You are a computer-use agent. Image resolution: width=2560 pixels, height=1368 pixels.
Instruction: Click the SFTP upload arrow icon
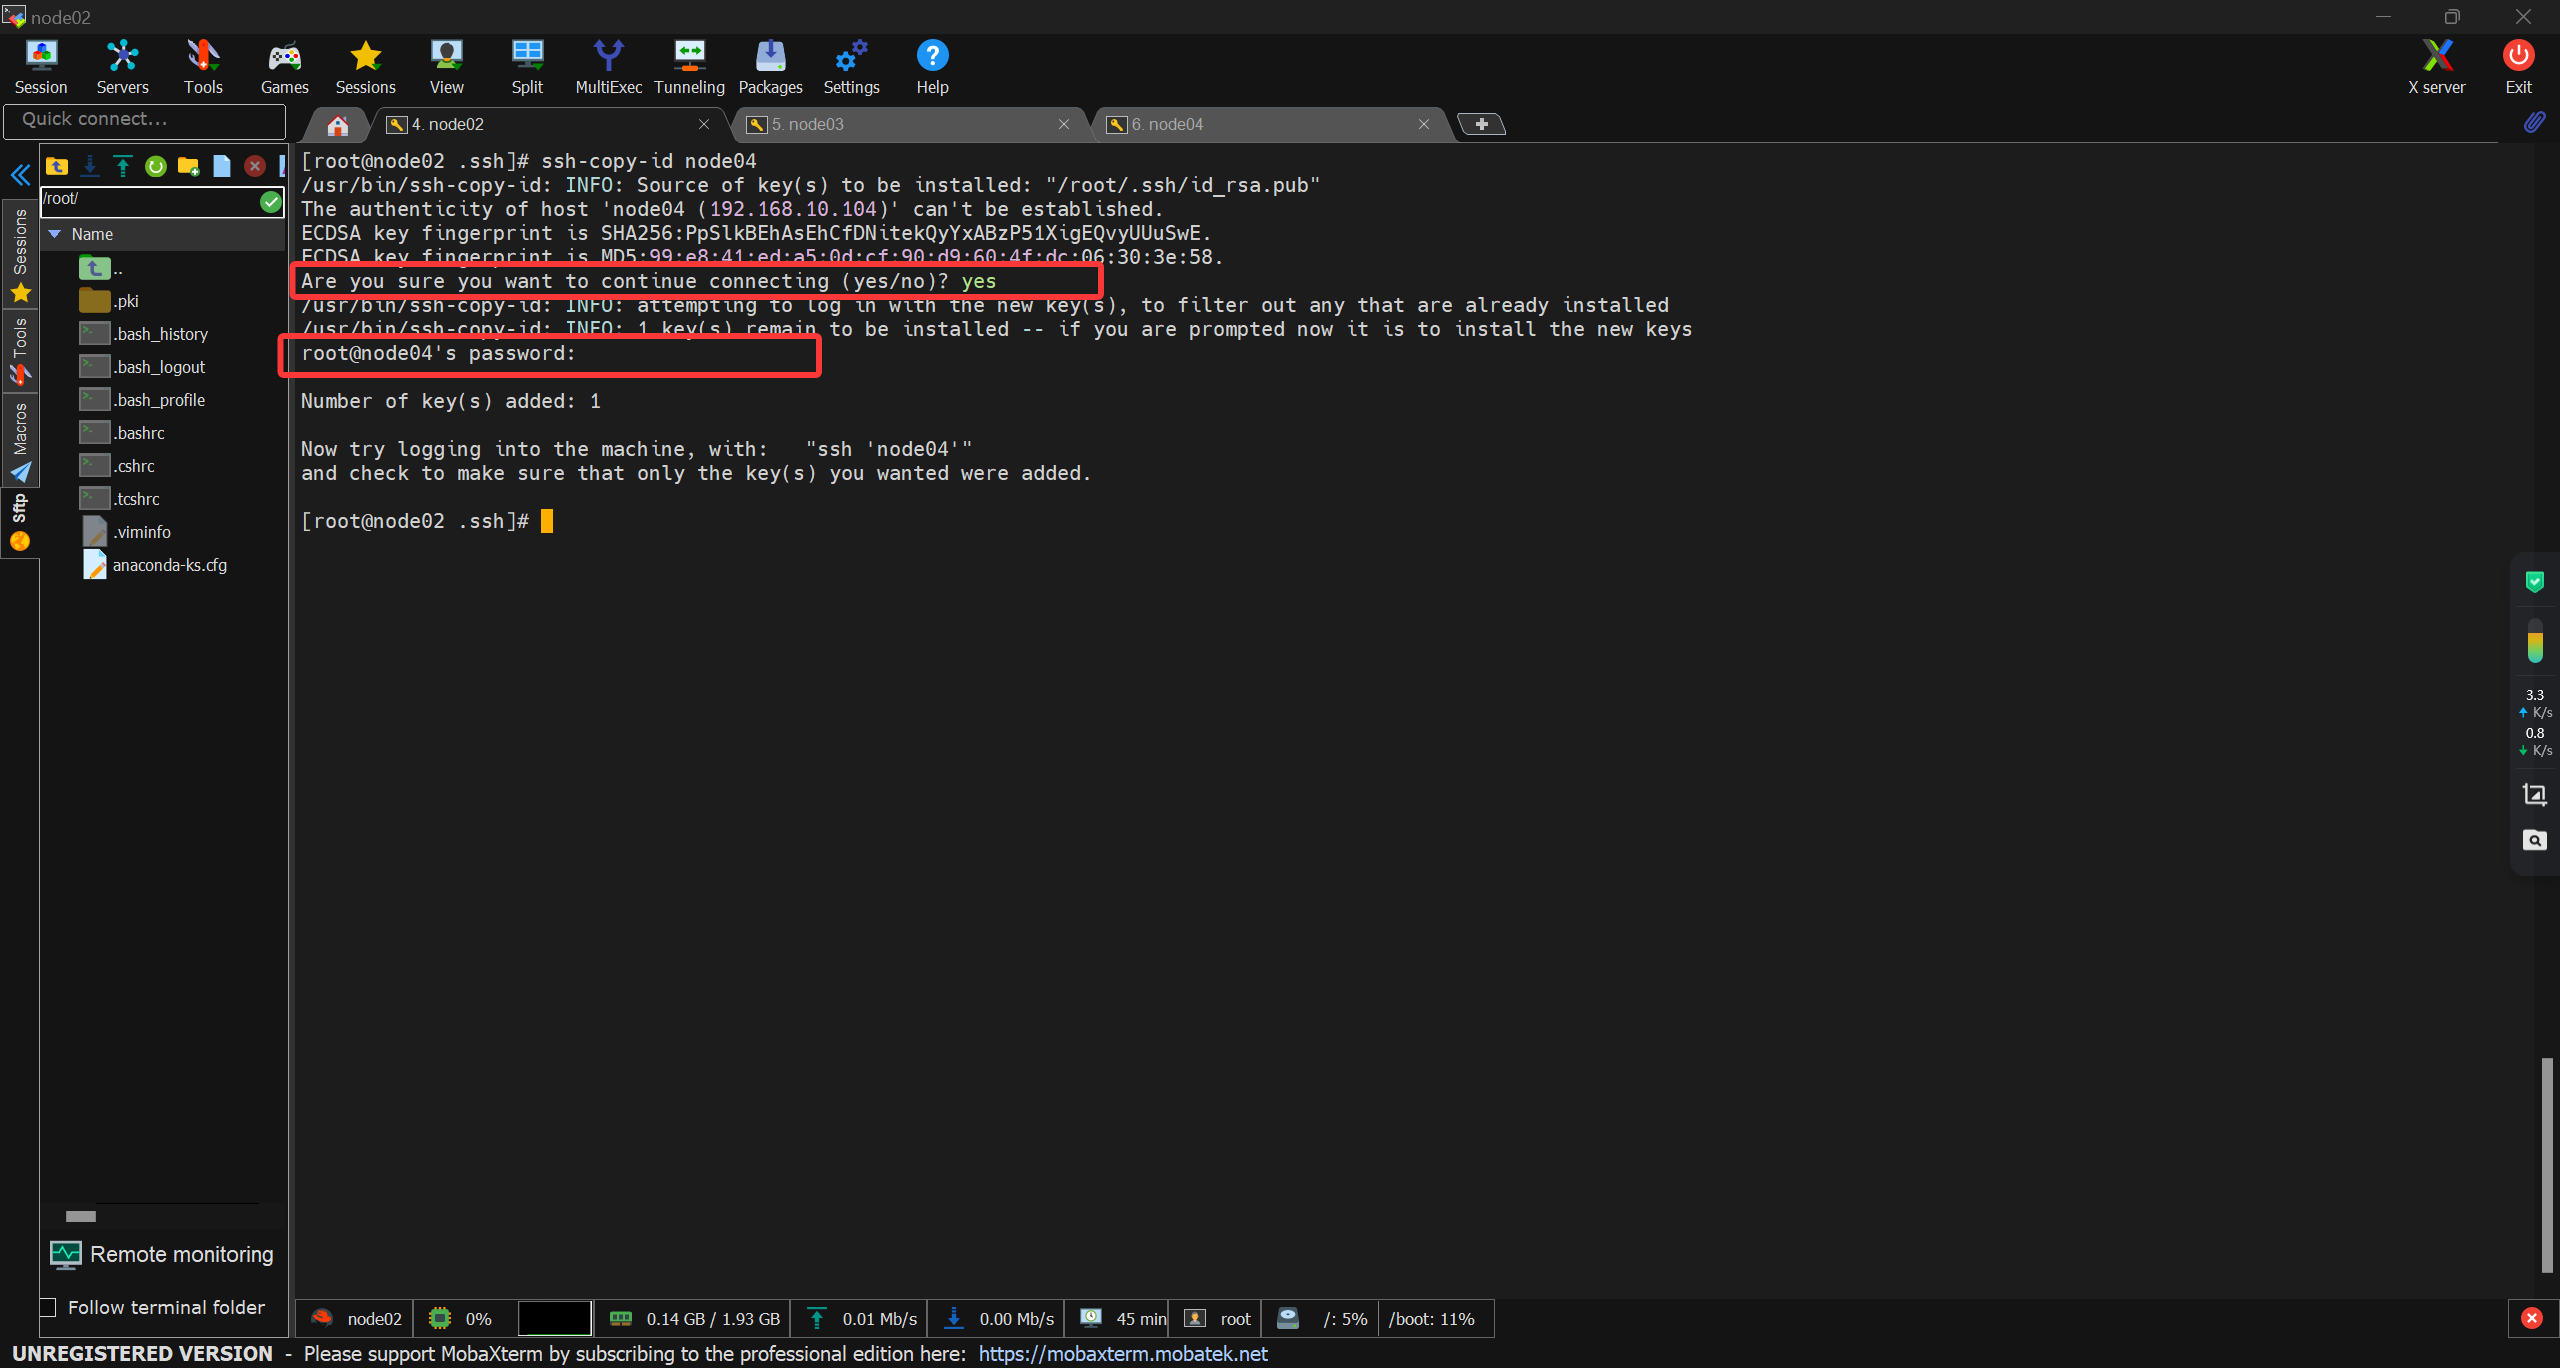pyautogui.click(x=123, y=166)
